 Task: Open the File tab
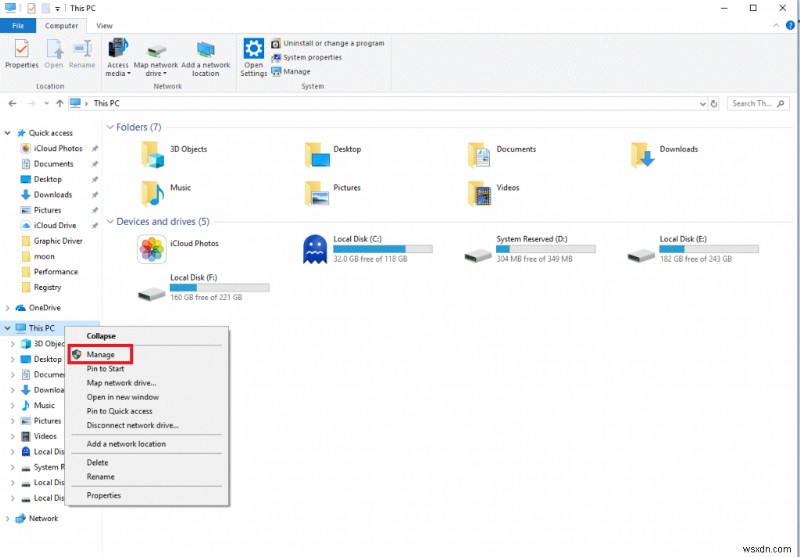(x=18, y=26)
